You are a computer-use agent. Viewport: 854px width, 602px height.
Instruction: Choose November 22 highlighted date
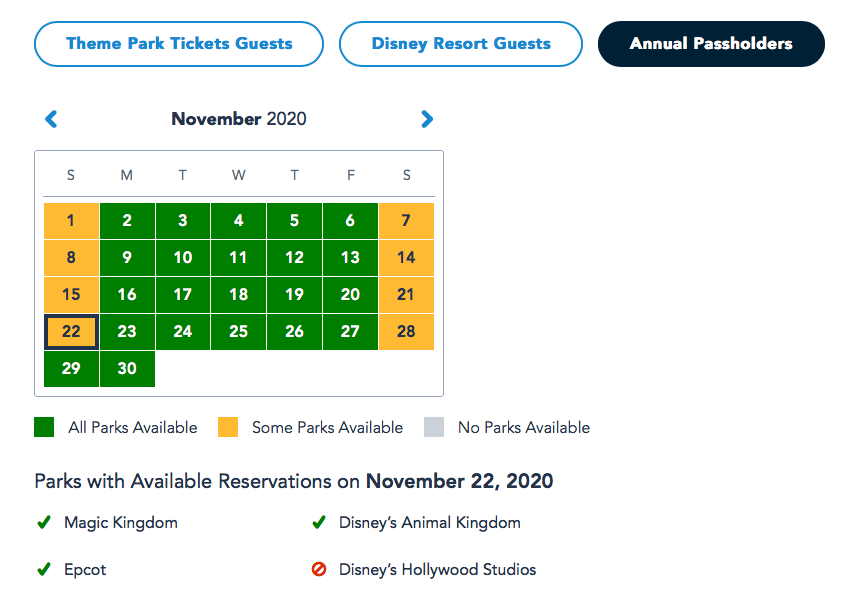71,332
